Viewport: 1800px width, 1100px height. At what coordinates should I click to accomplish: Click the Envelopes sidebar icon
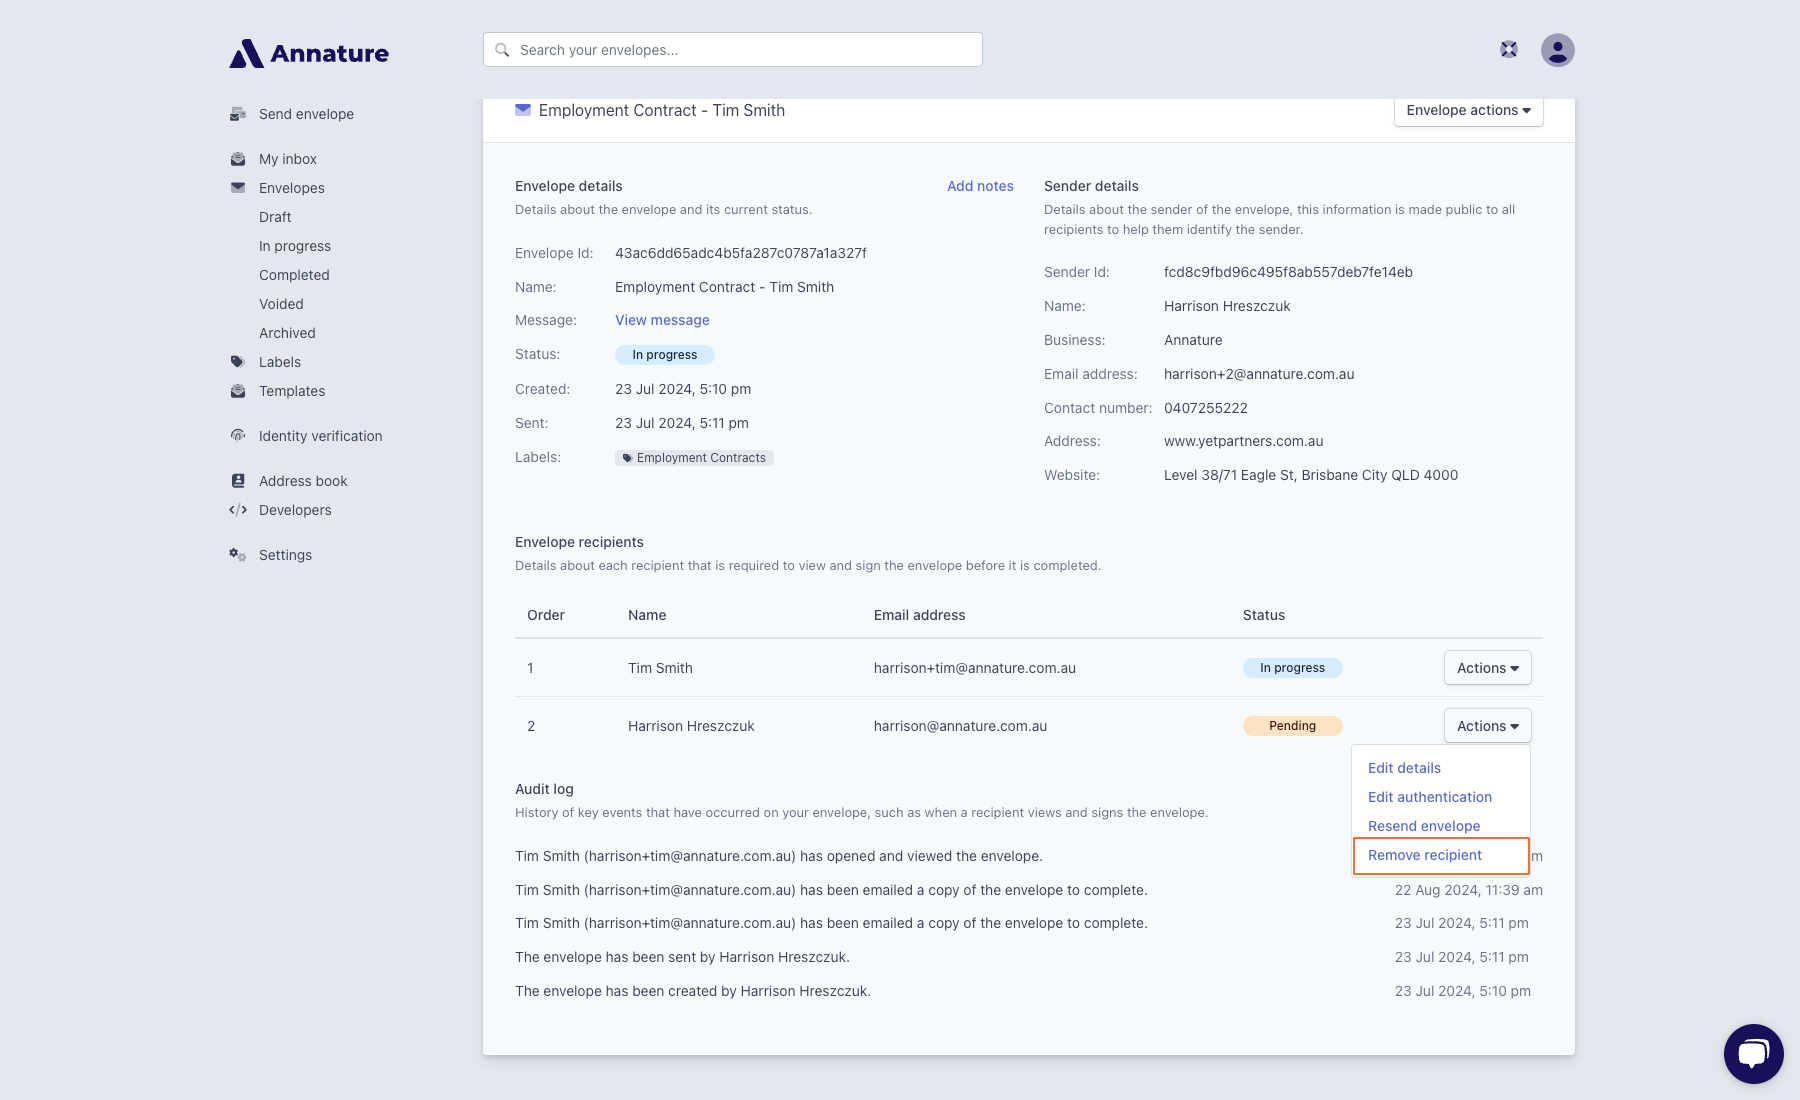238,188
